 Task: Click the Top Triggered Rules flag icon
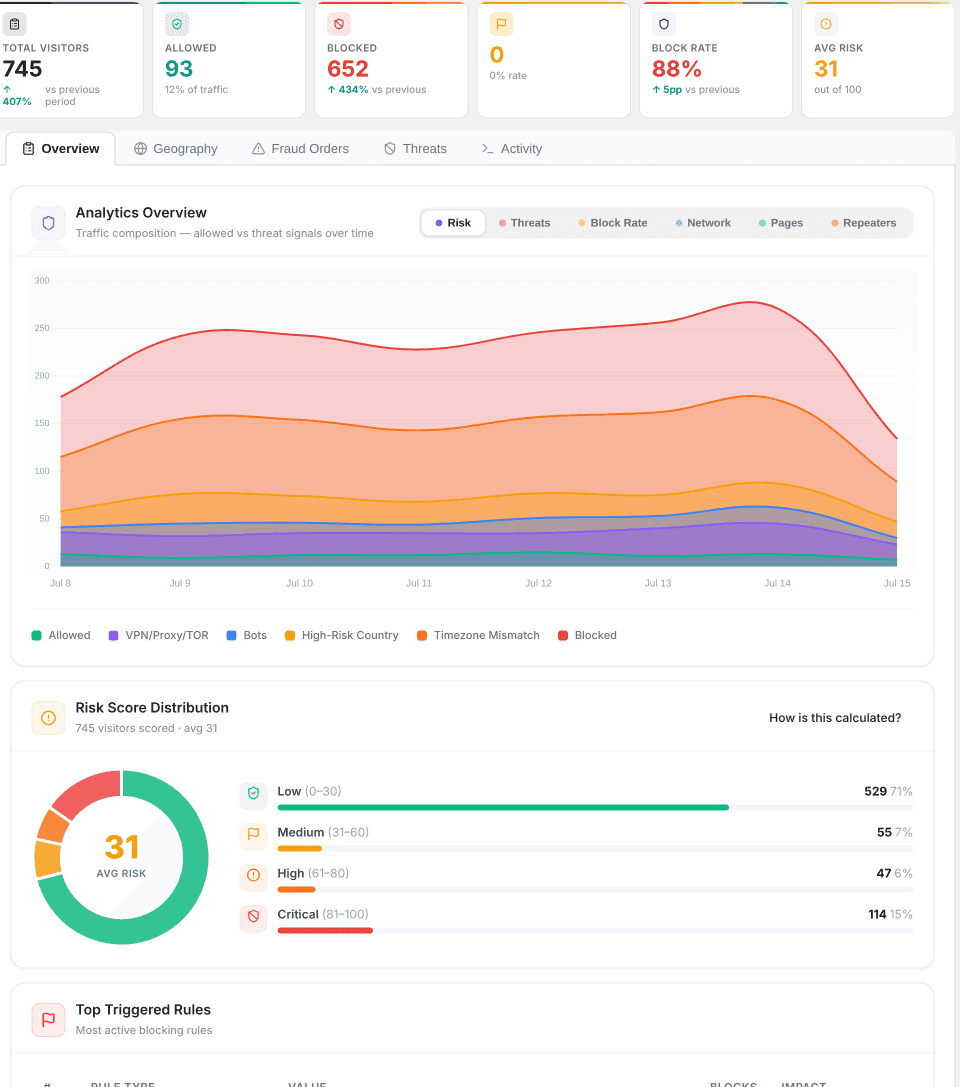click(49, 1020)
